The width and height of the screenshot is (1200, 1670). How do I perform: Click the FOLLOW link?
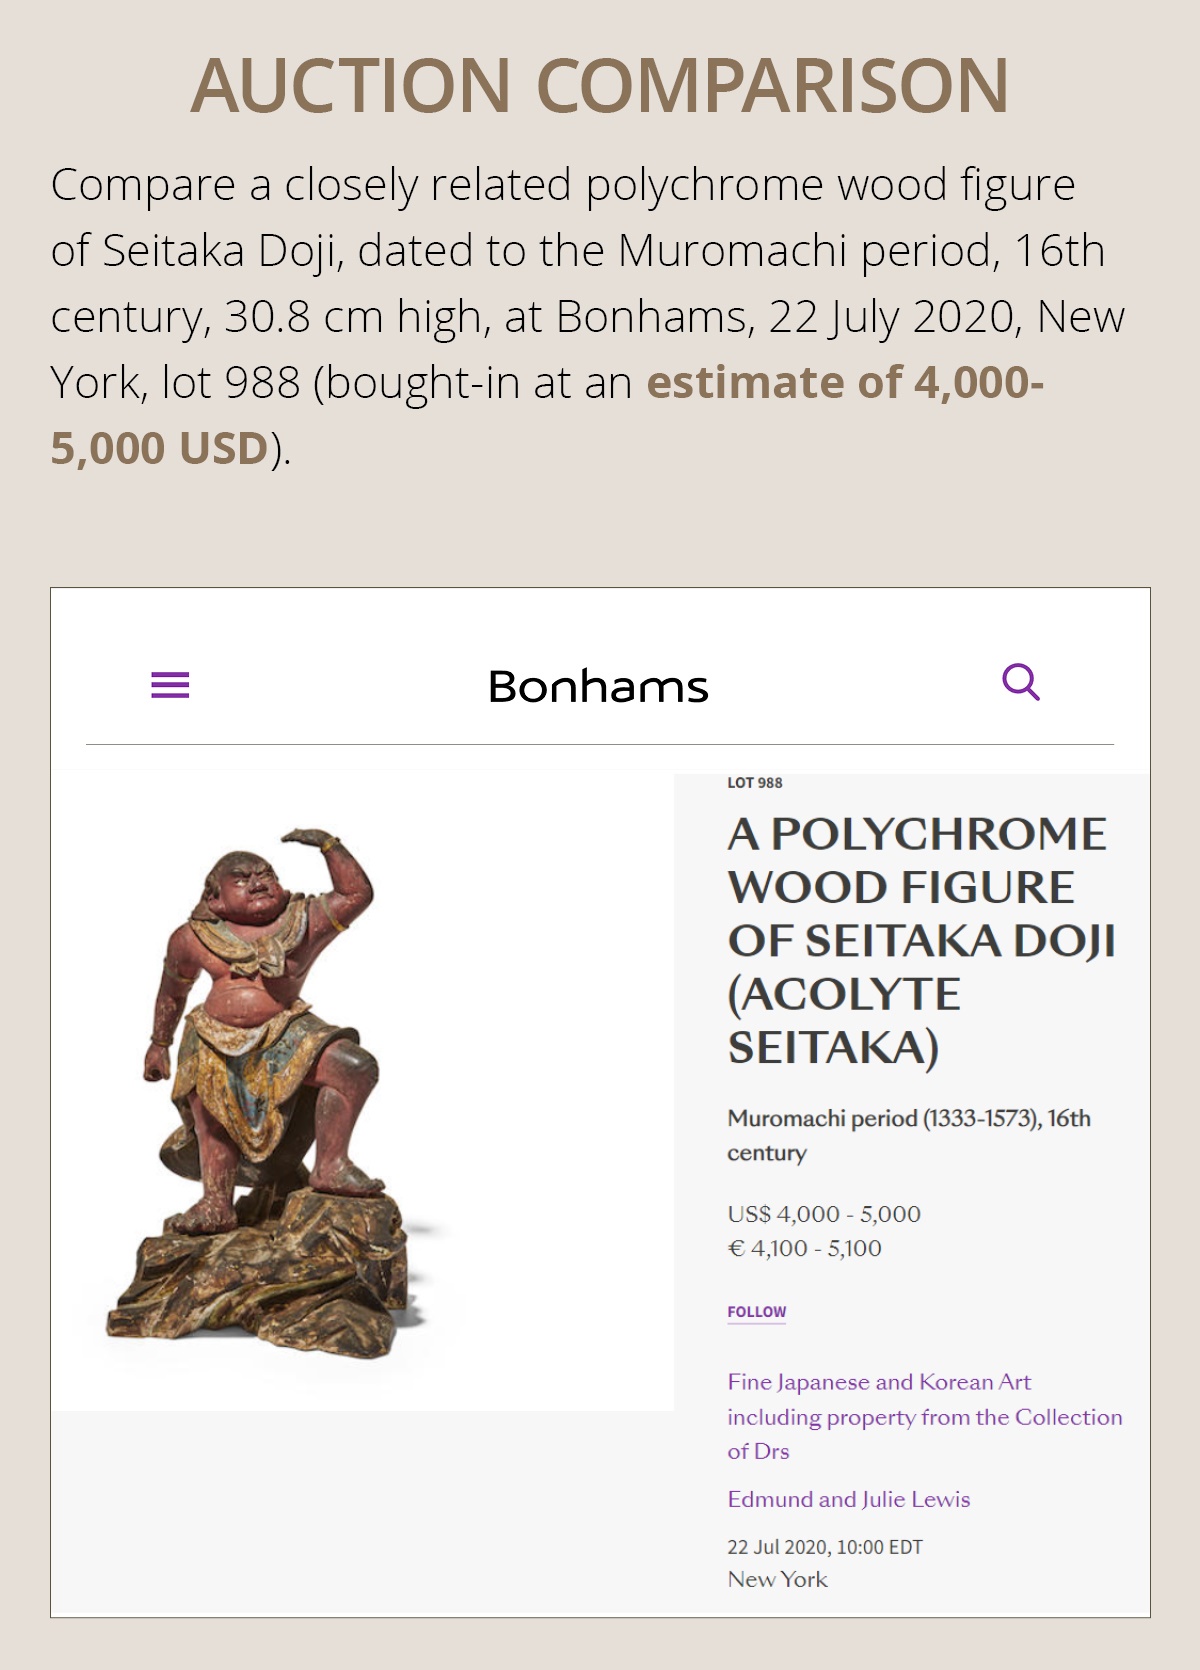tap(756, 1312)
